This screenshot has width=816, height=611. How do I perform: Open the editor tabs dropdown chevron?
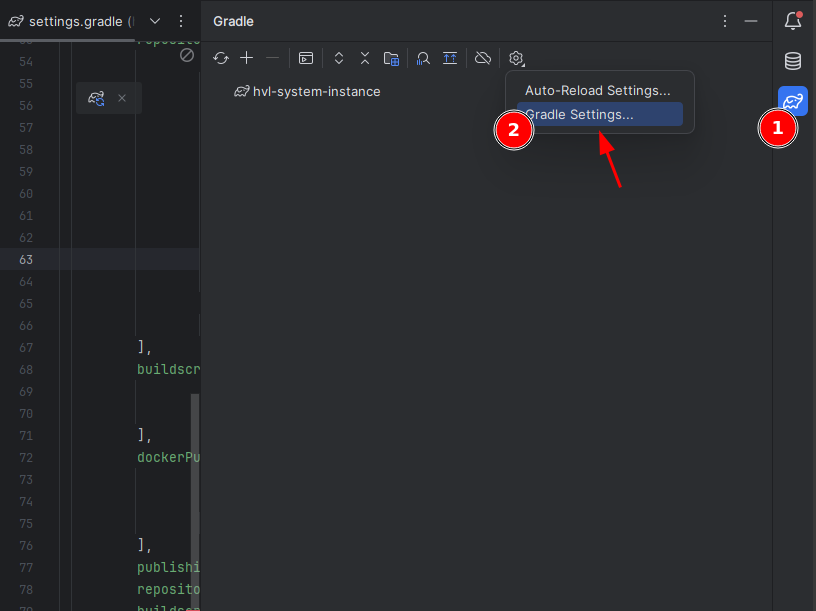(x=155, y=21)
